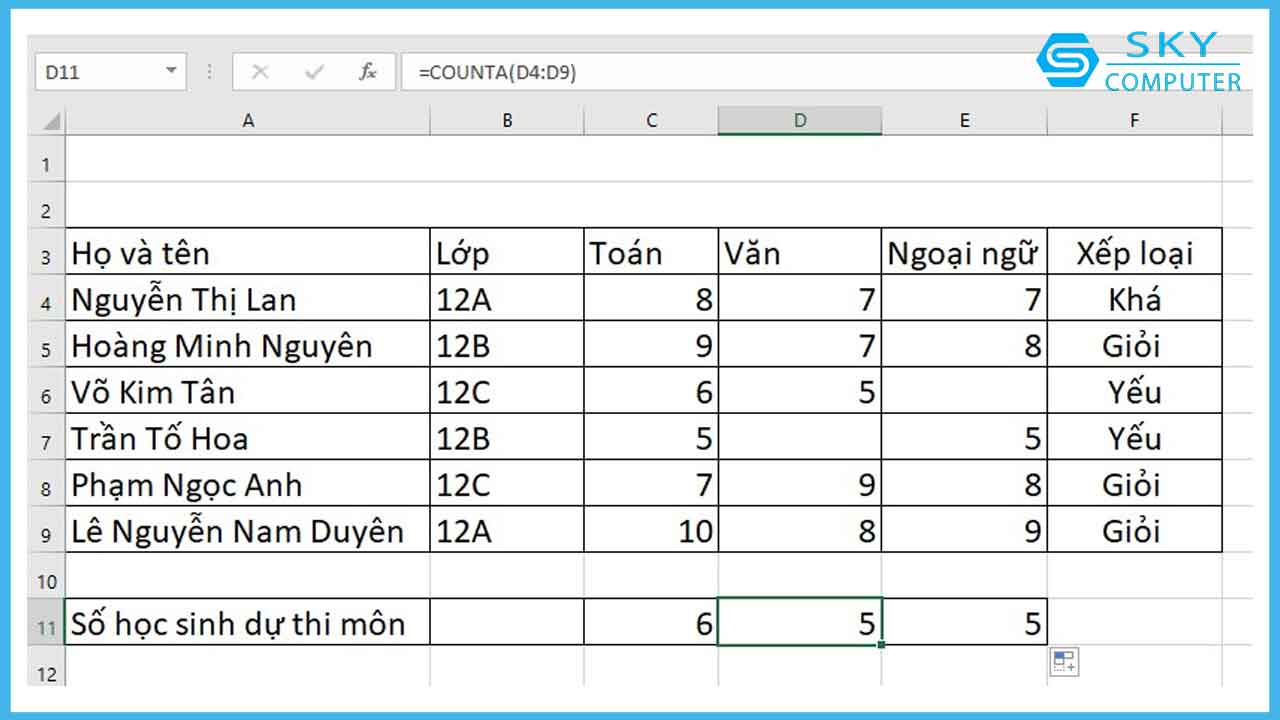The width and height of the screenshot is (1280, 720).
Task: Click the 'Lớp' header cell
Action: click(x=507, y=252)
